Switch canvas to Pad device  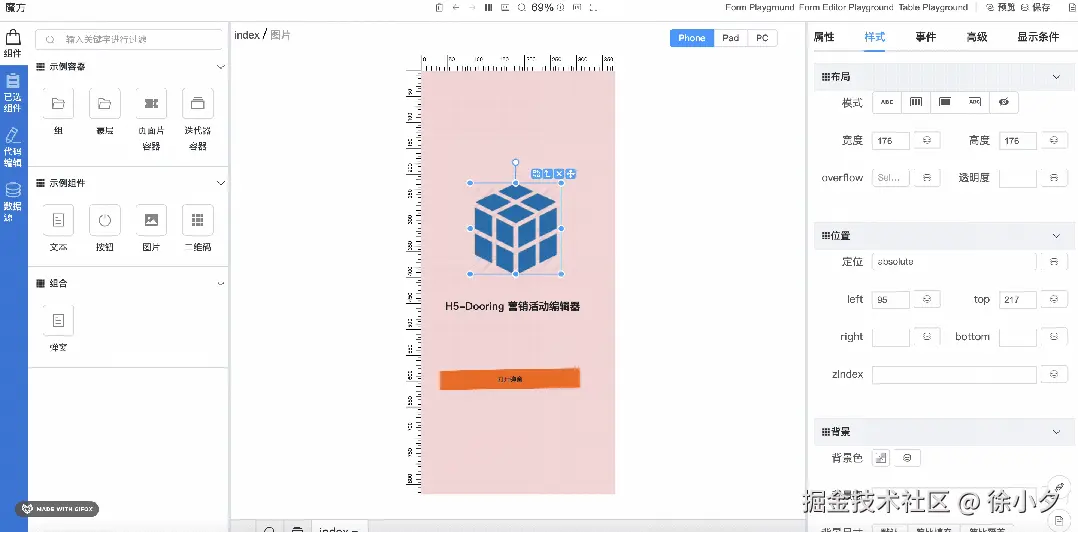pos(731,38)
